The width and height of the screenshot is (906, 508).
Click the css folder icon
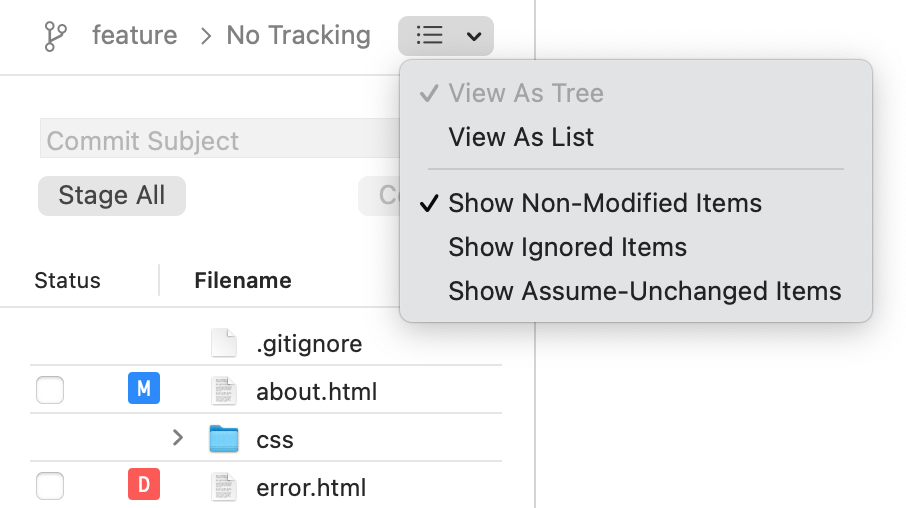click(224, 438)
